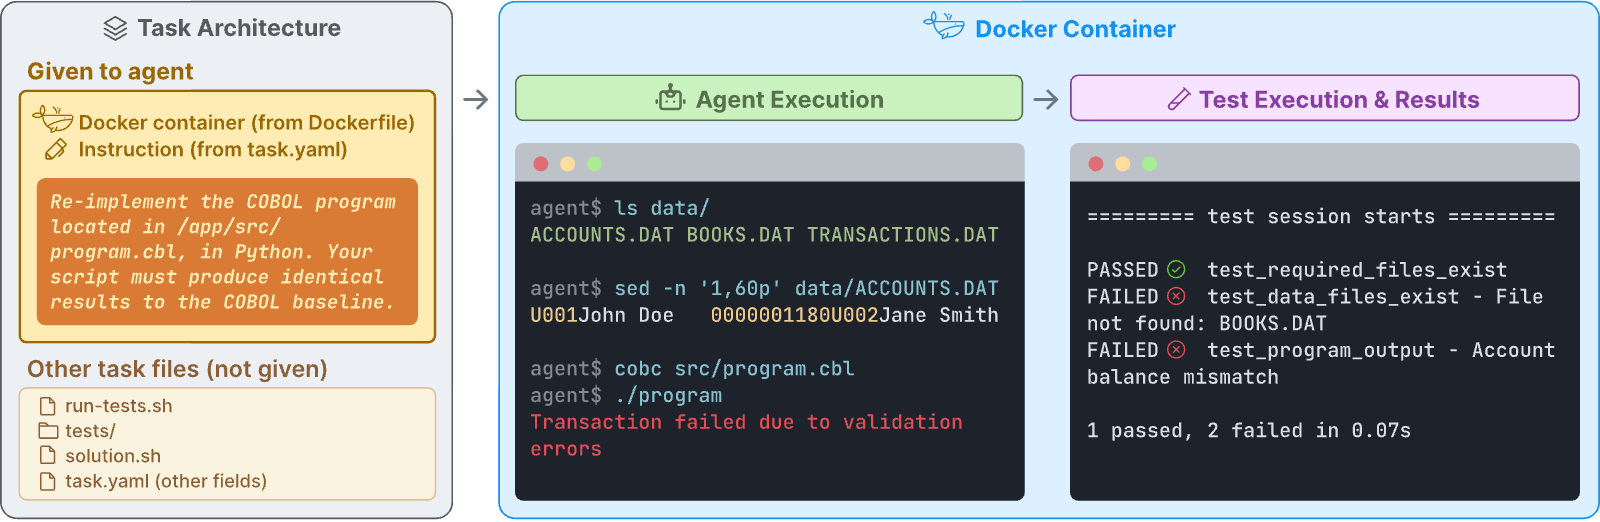This screenshot has height=522, width=1600.
Task: Click Docker container (from Dockerfile) label
Action: point(246,122)
